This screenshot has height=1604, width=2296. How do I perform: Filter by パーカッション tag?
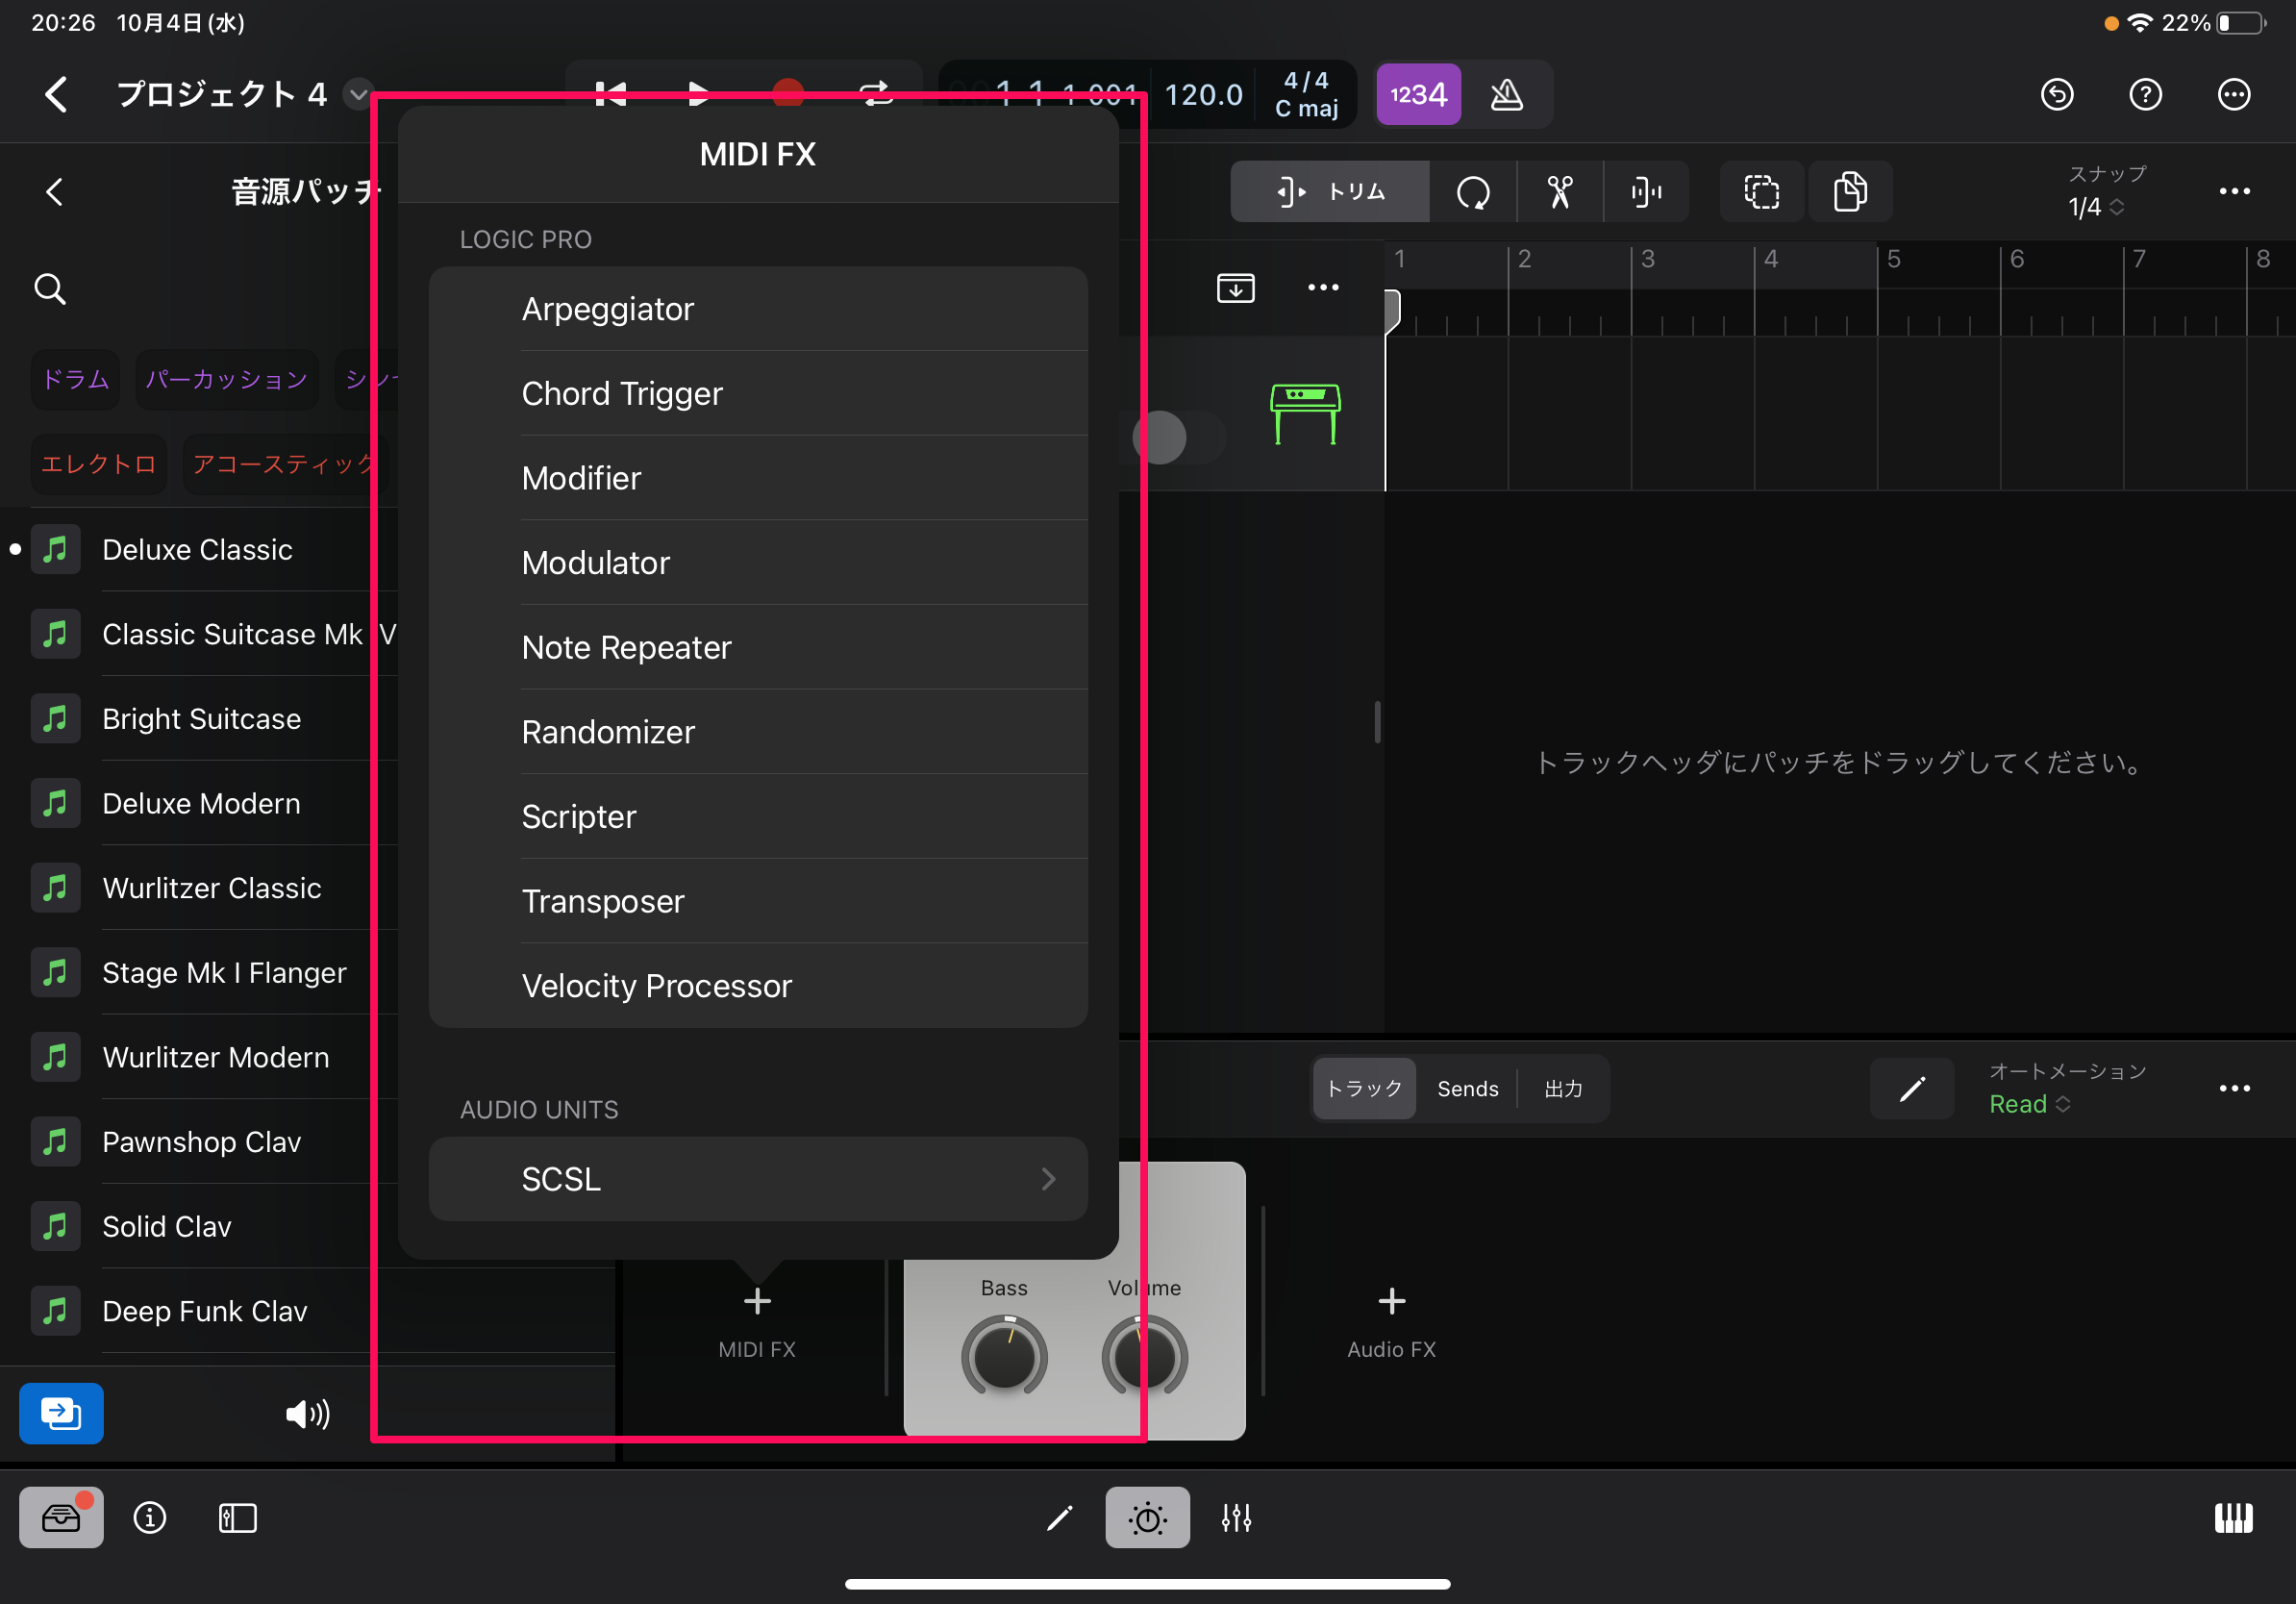(226, 379)
